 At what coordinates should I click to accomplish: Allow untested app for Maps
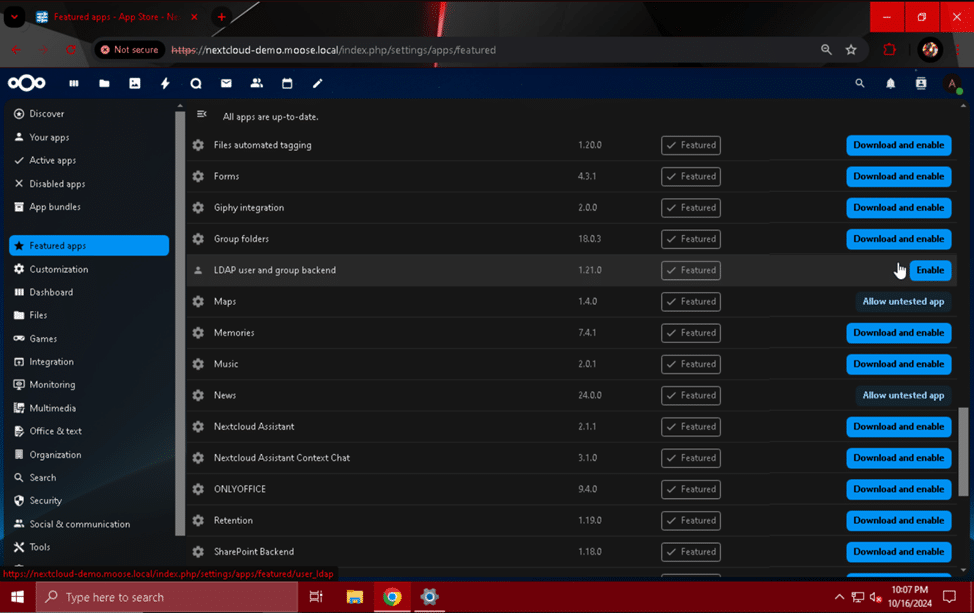(x=903, y=301)
